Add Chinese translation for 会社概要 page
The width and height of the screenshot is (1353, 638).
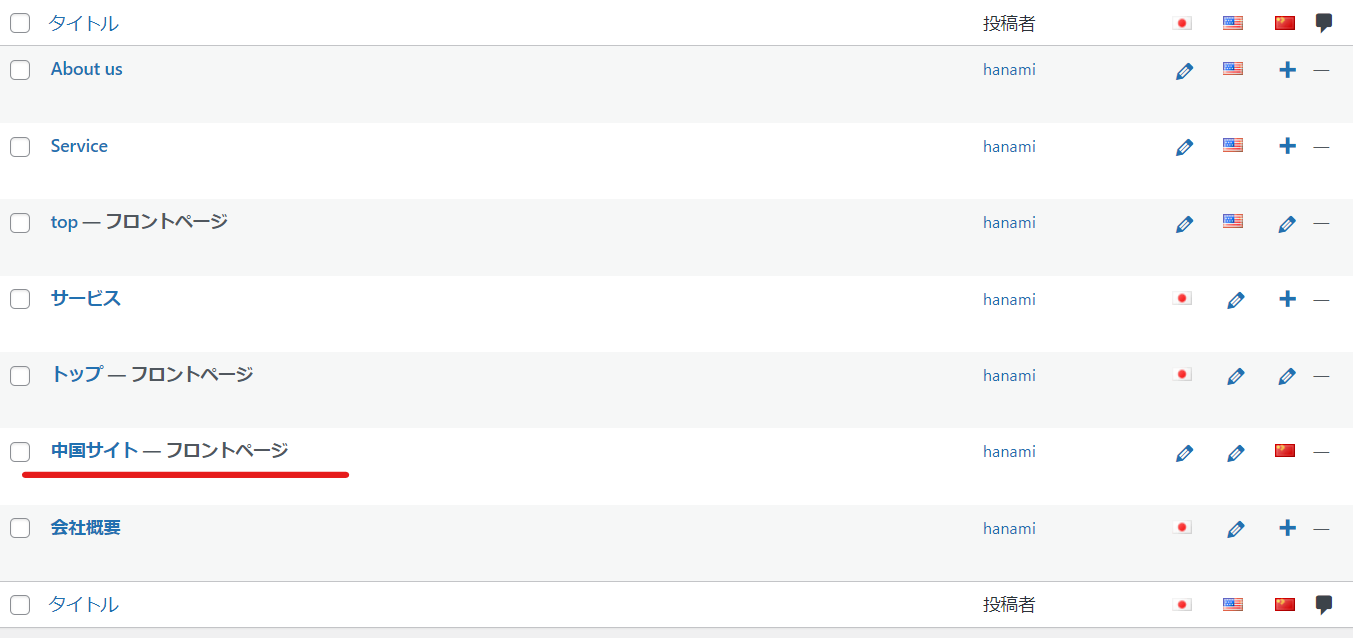click(1287, 528)
